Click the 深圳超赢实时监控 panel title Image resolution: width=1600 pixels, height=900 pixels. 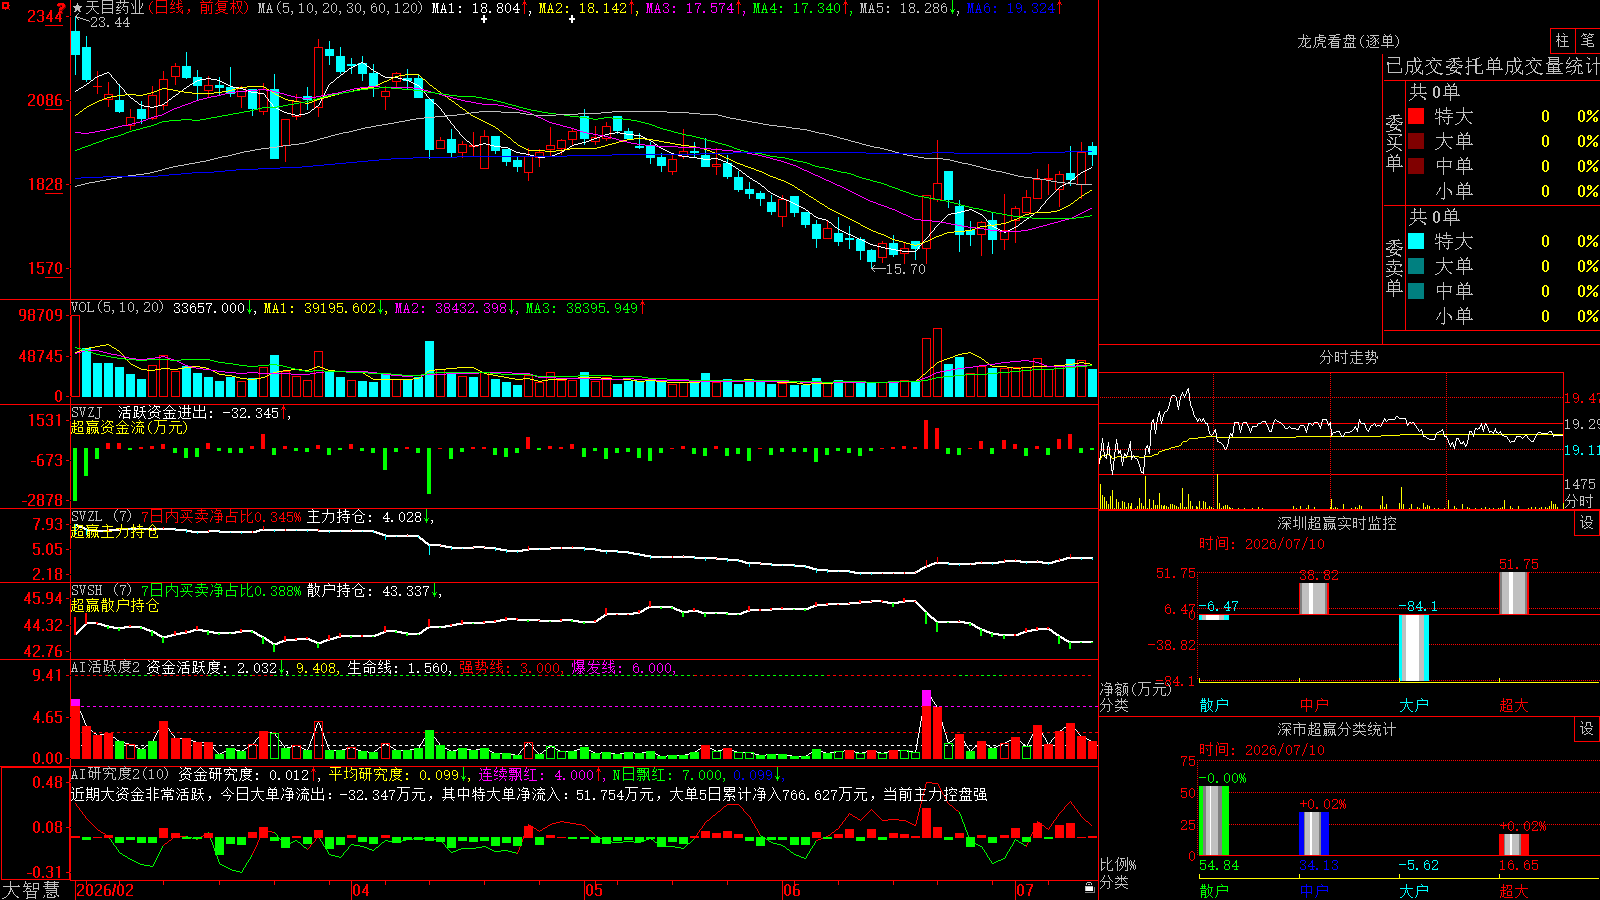point(1337,523)
